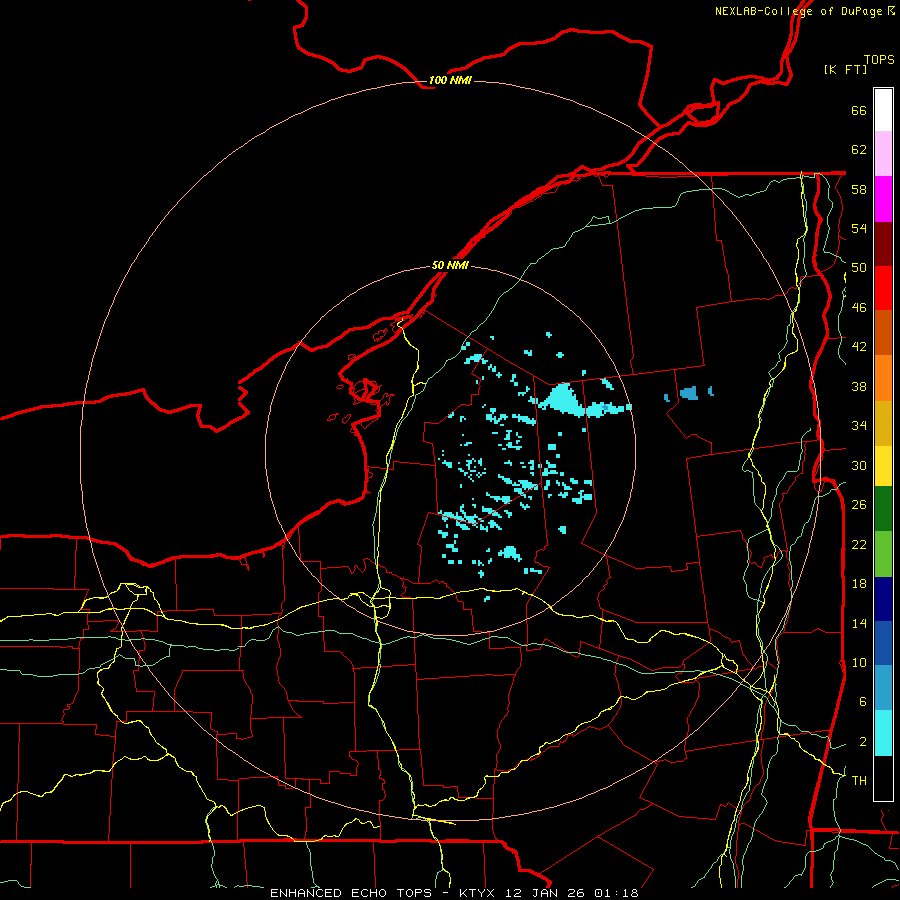
Task: Select the dark green legend swatch
Action: click(x=883, y=508)
